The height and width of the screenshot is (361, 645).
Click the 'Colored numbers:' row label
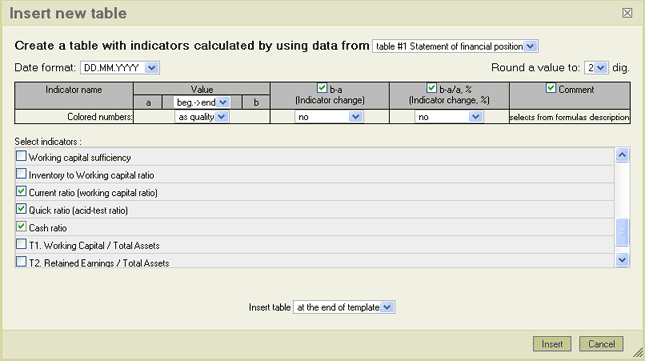click(100, 117)
